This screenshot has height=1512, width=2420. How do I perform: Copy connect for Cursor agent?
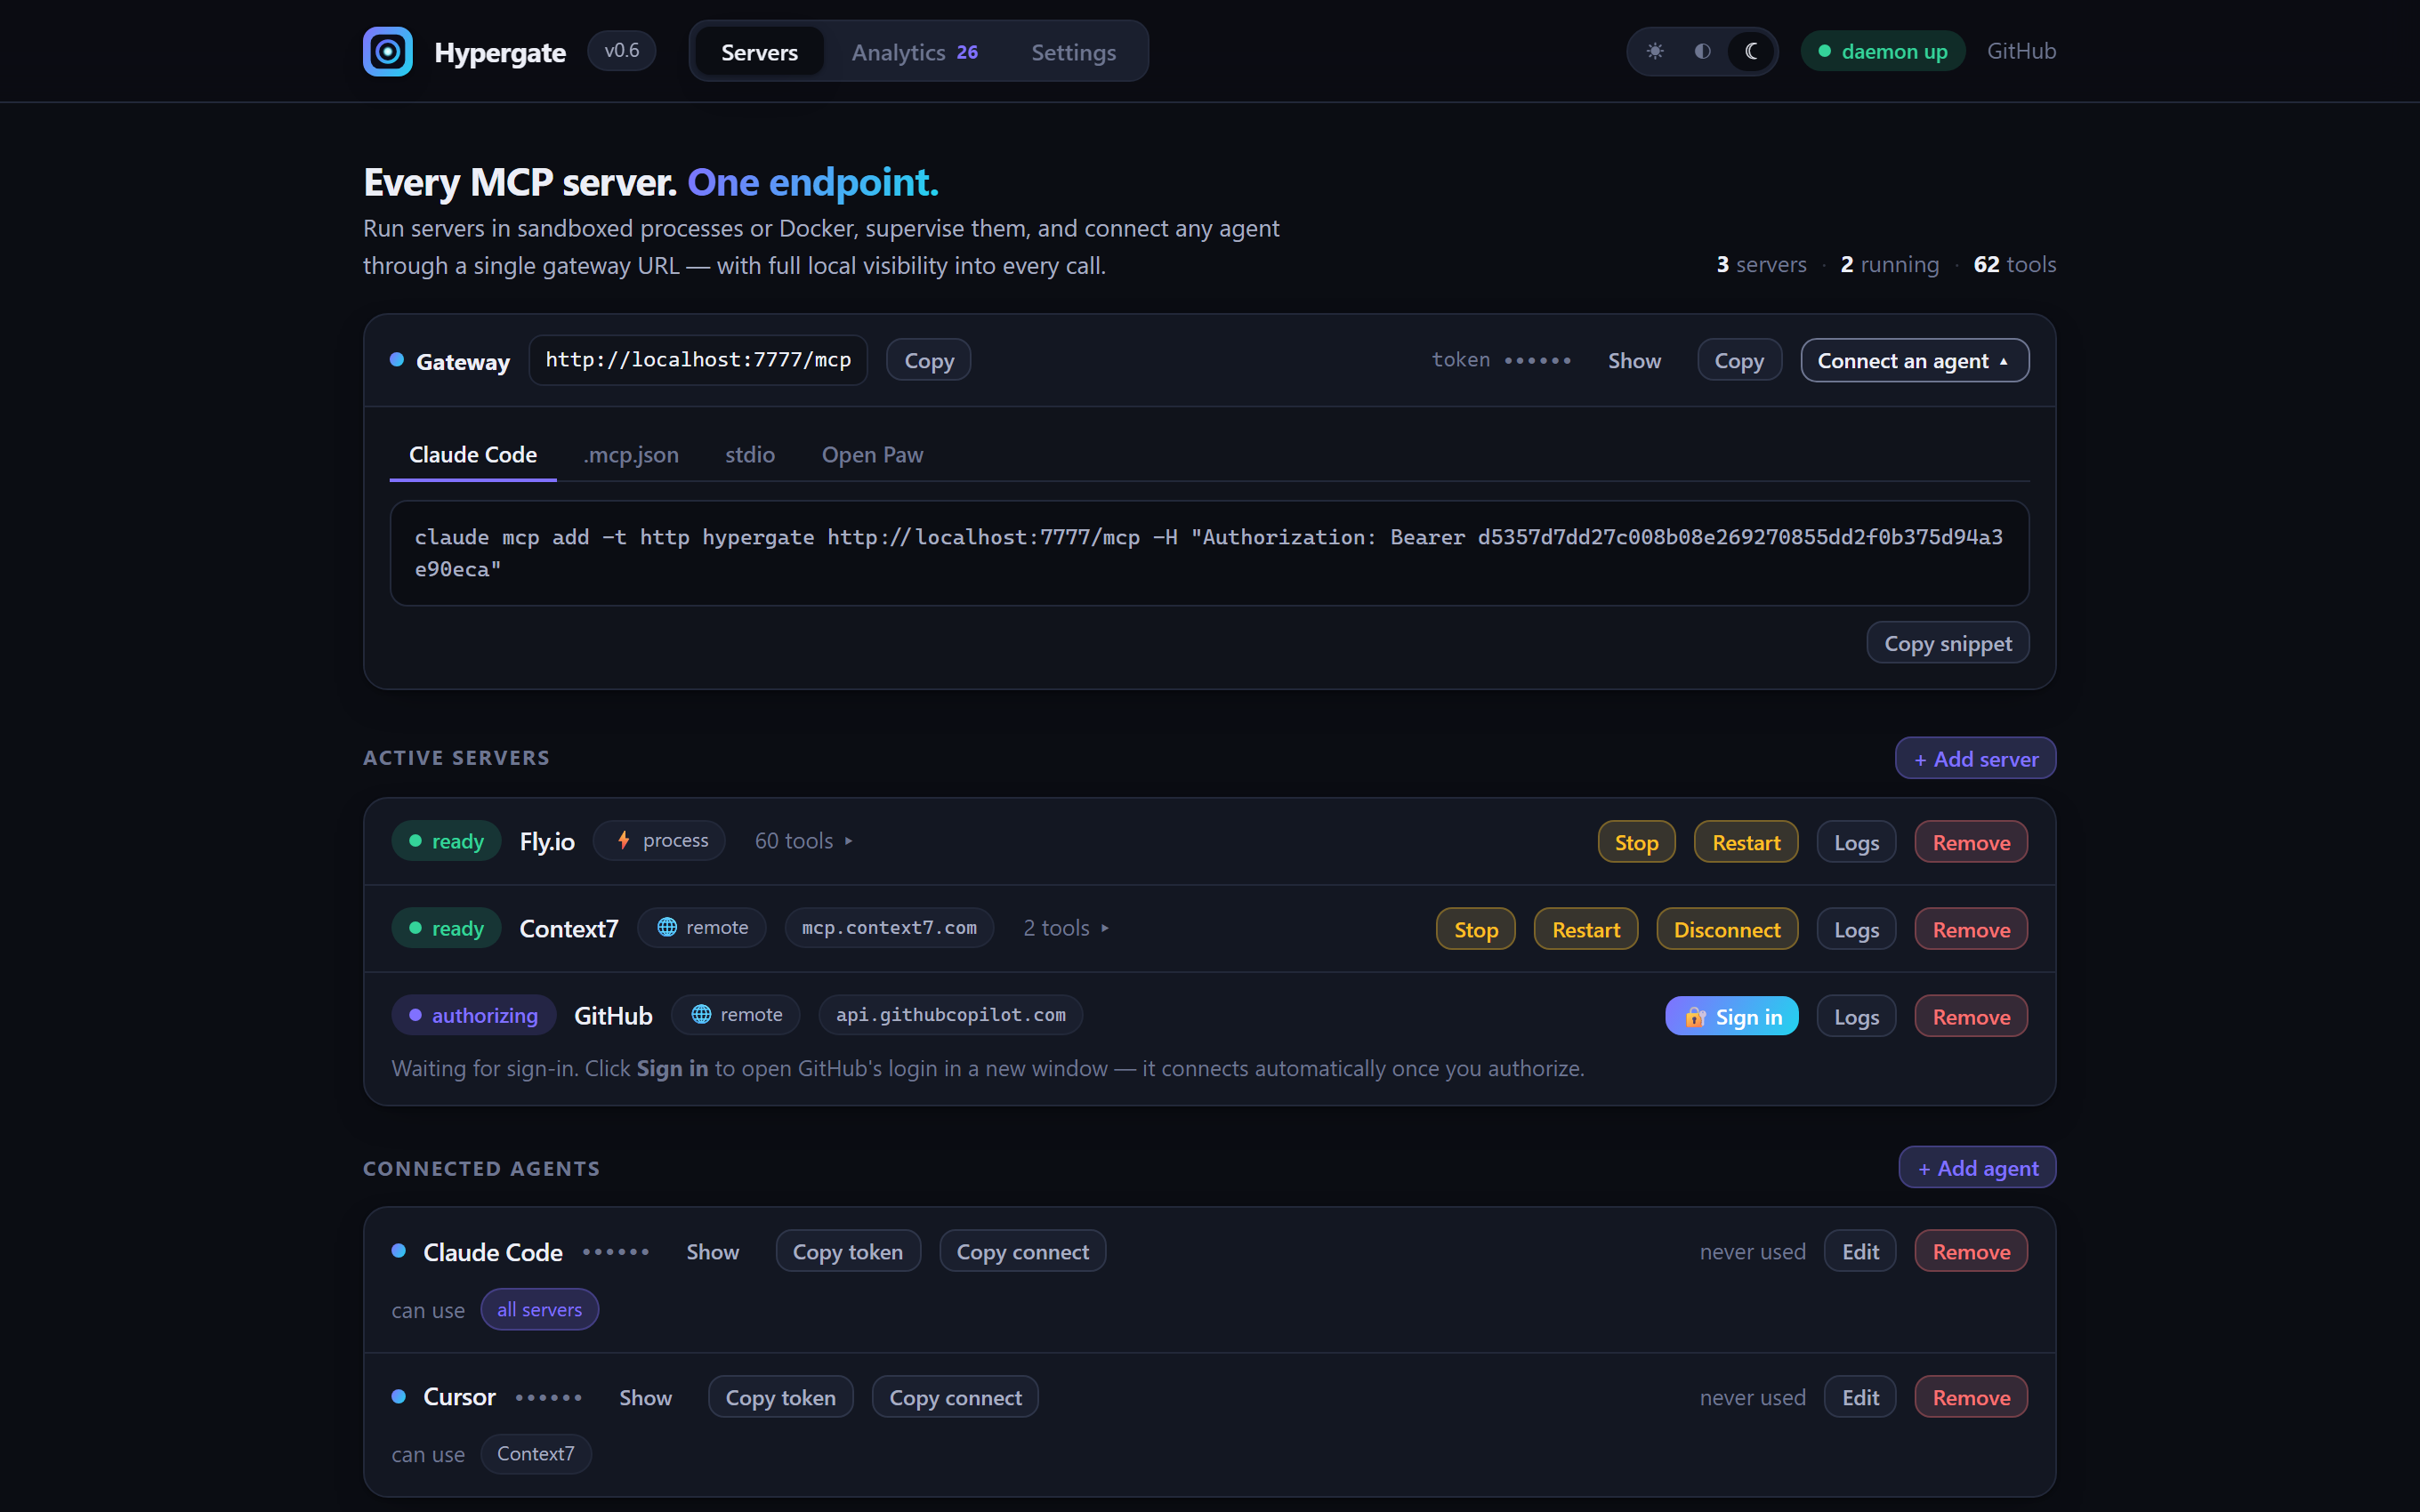(955, 1398)
